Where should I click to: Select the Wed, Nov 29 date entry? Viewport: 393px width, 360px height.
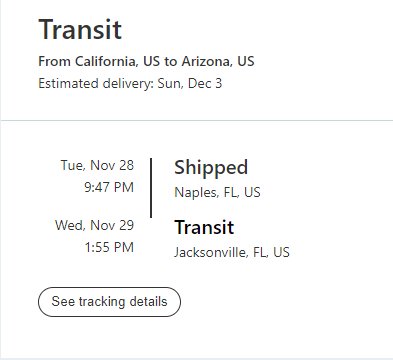(95, 225)
